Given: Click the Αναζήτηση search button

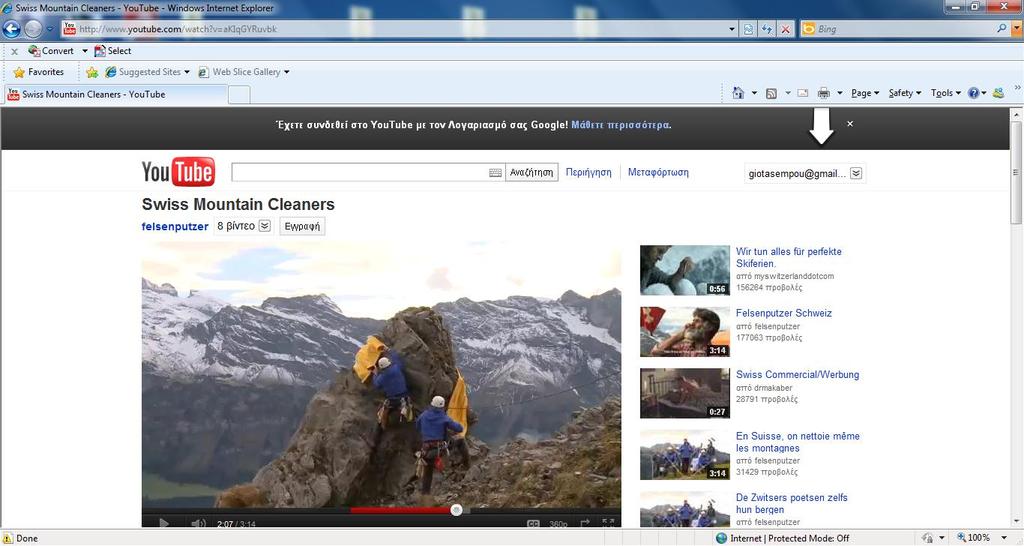Looking at the screenshot, I should point(532,172).
